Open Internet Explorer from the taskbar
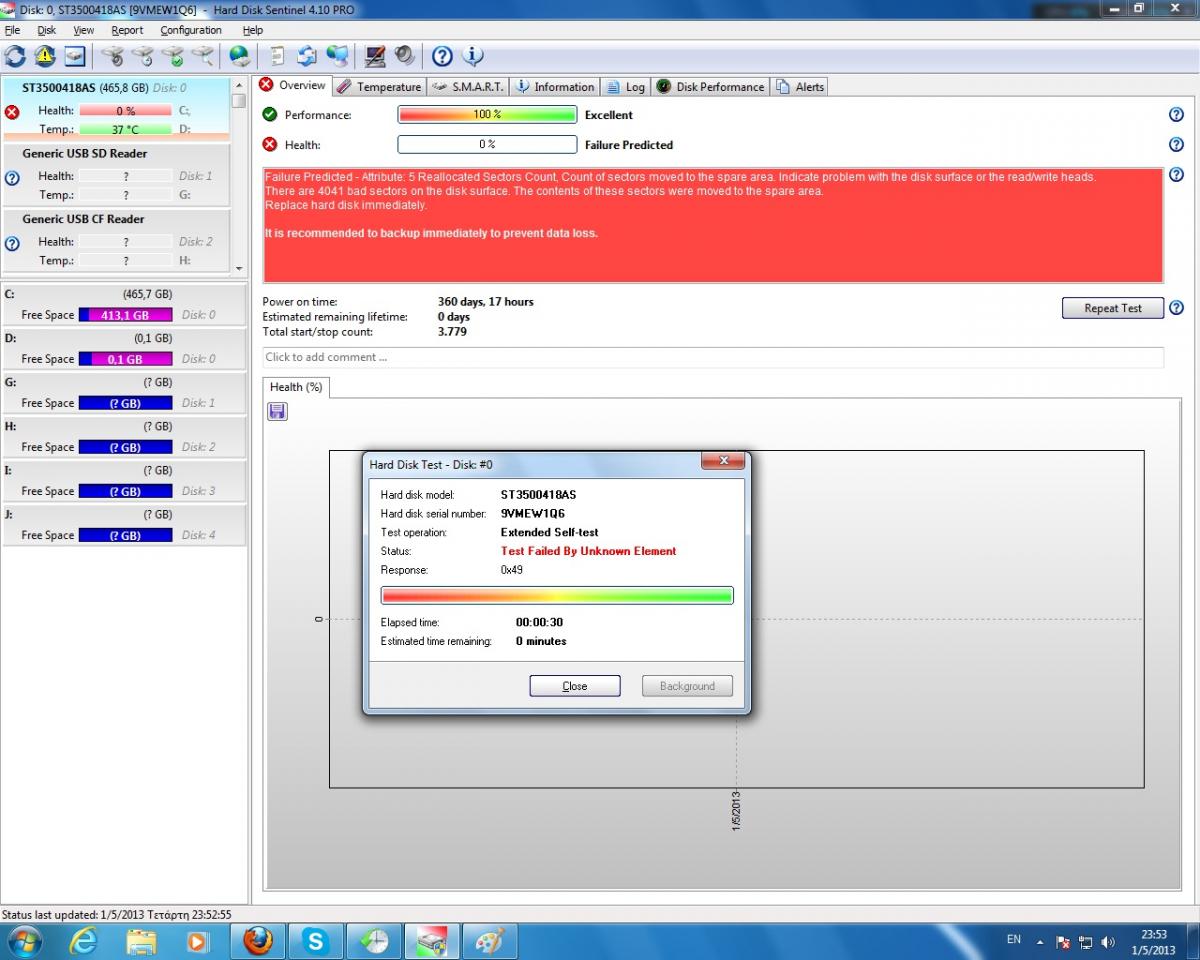 [x=84, y=941]
